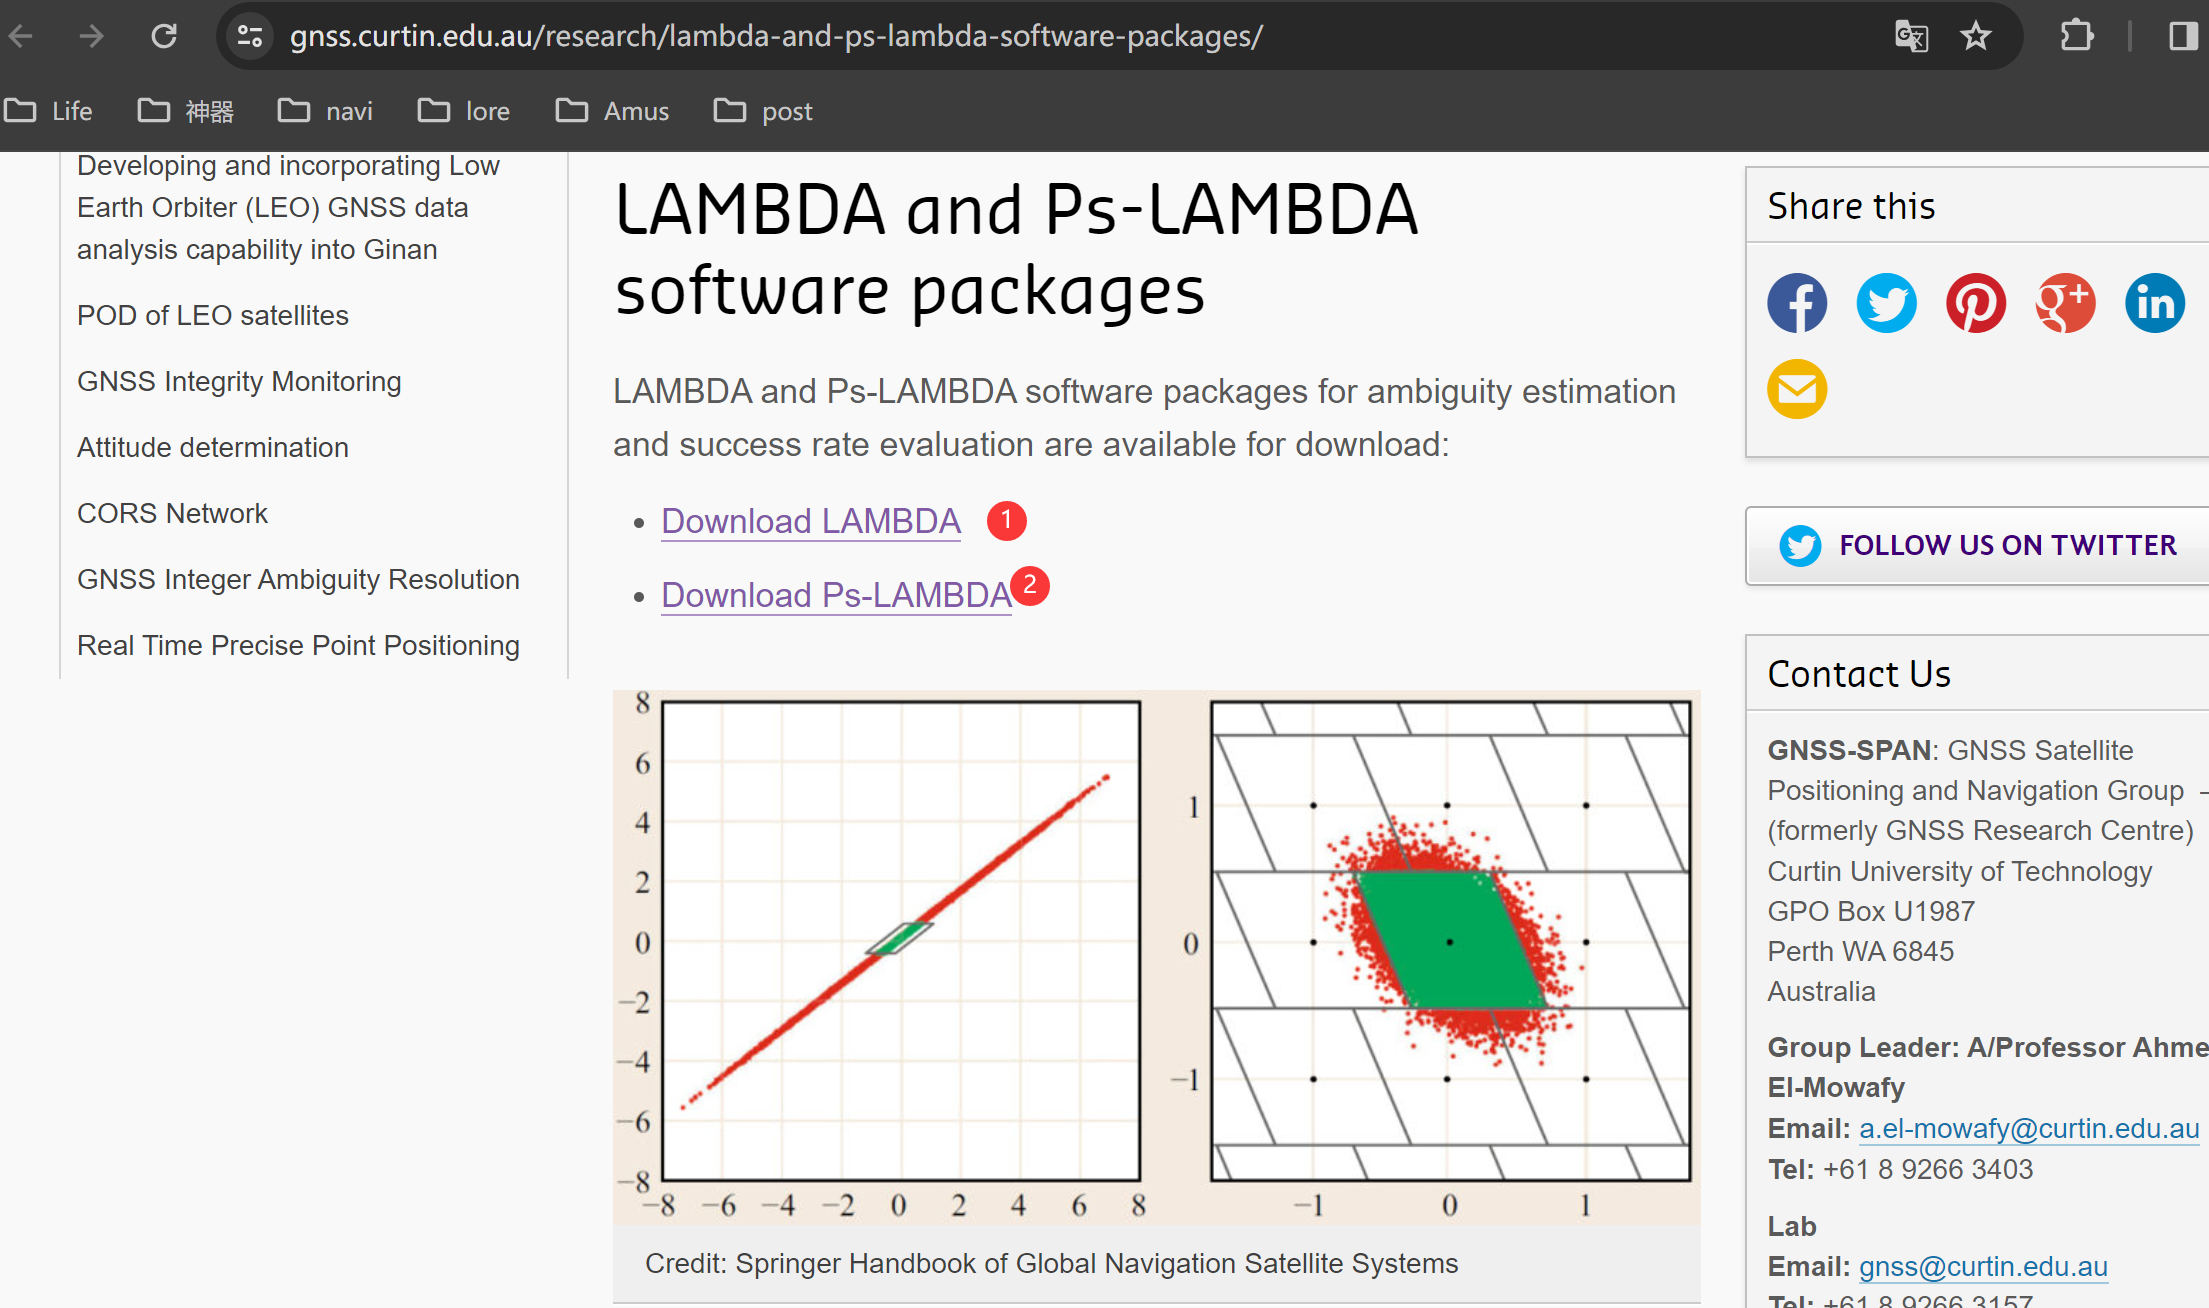Share via email envelope icon
The width and height of the screenshot is (2209, 1308).
point(1797,389)
